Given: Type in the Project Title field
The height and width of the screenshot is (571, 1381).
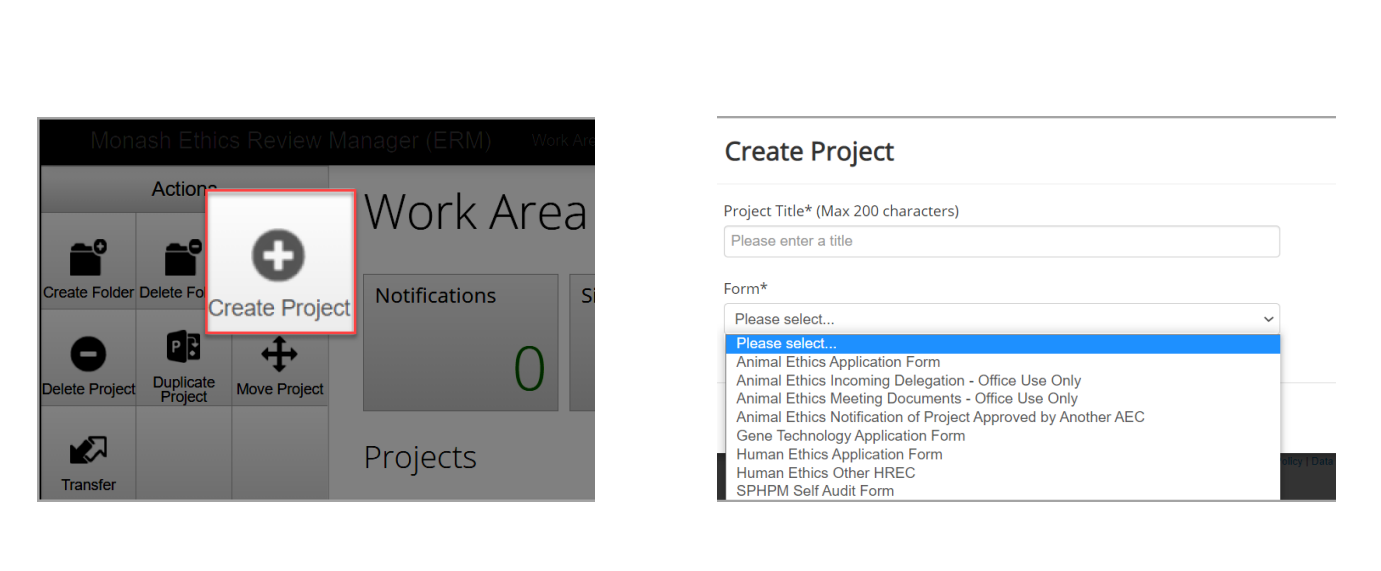Looking at the screenshot, I should click(x=1001, y=241).
